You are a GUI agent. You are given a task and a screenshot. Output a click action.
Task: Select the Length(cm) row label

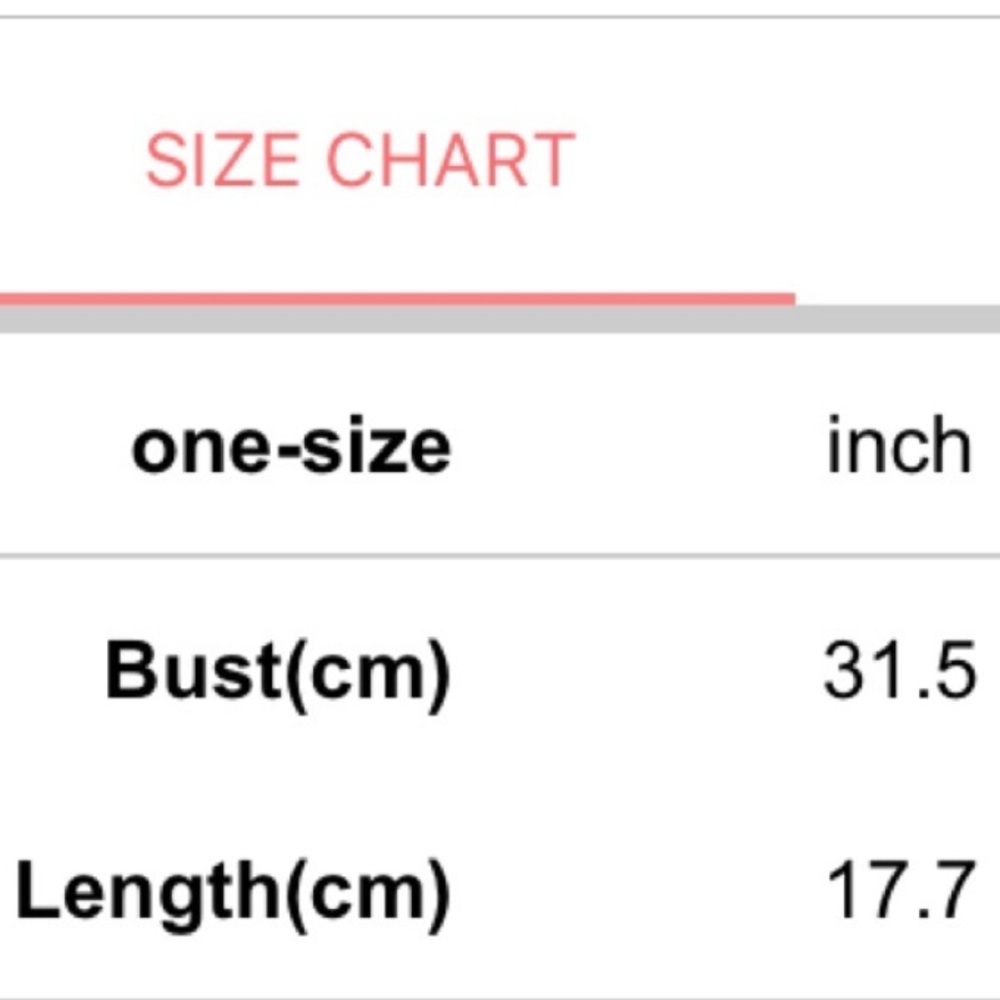[x=232, y=891]
